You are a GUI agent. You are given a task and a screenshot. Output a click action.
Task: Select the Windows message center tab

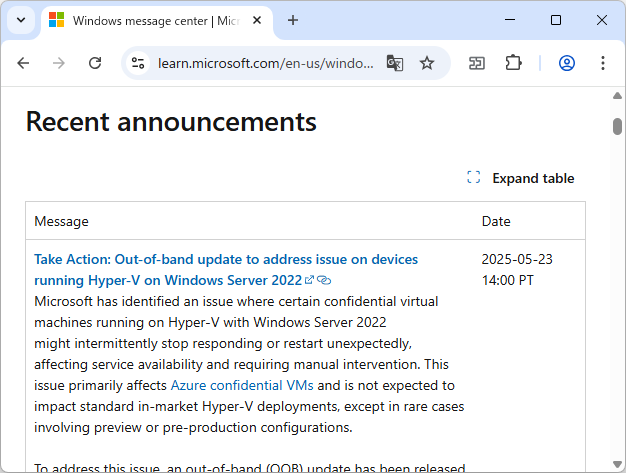(x=157, y=21)
